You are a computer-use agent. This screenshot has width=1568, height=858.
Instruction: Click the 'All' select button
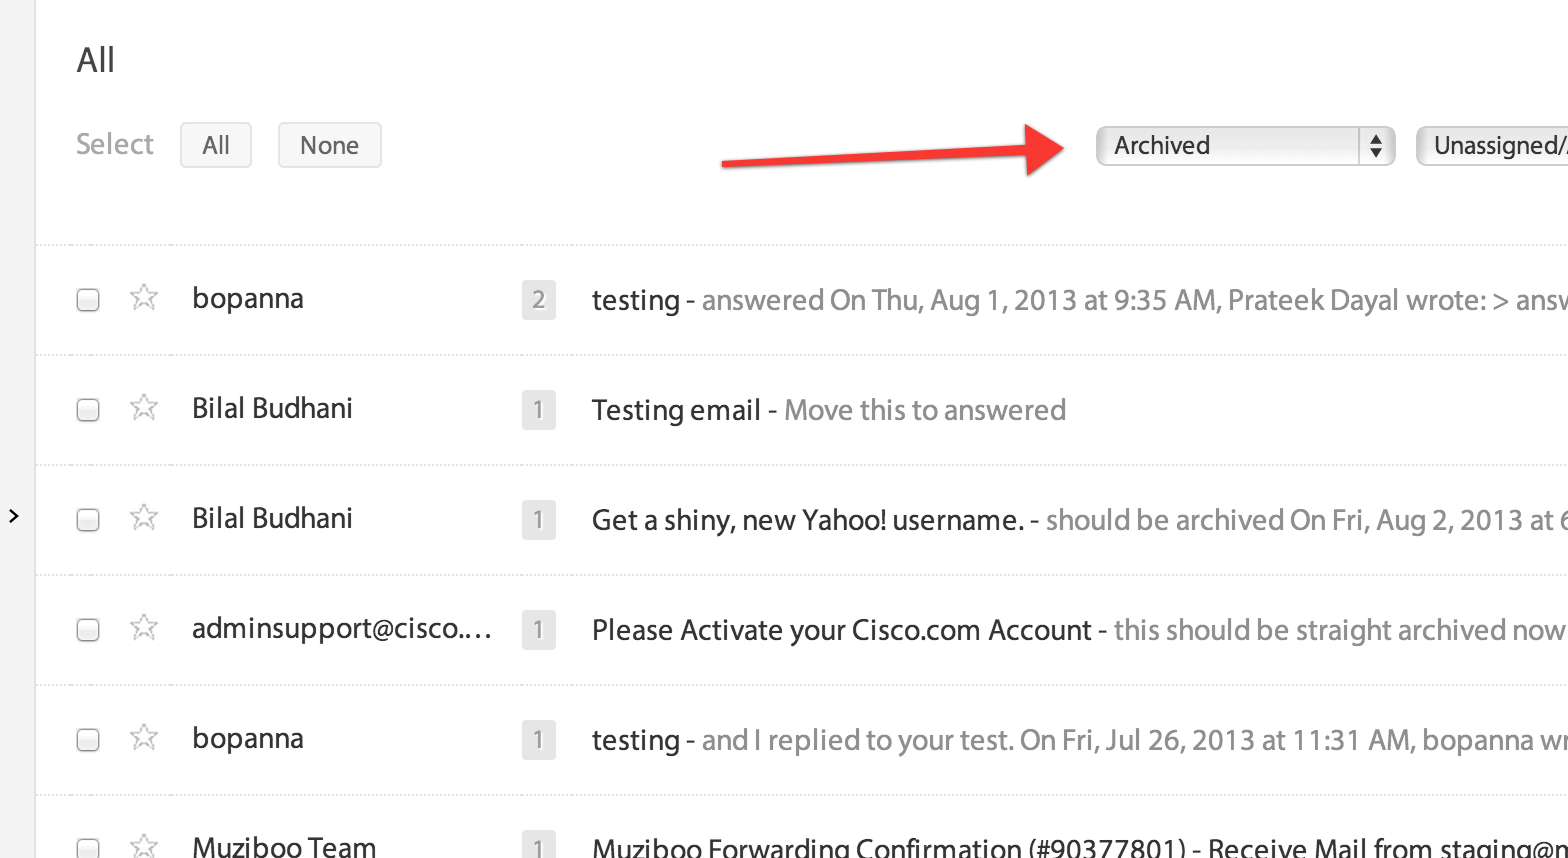click(x=216, y=145)
